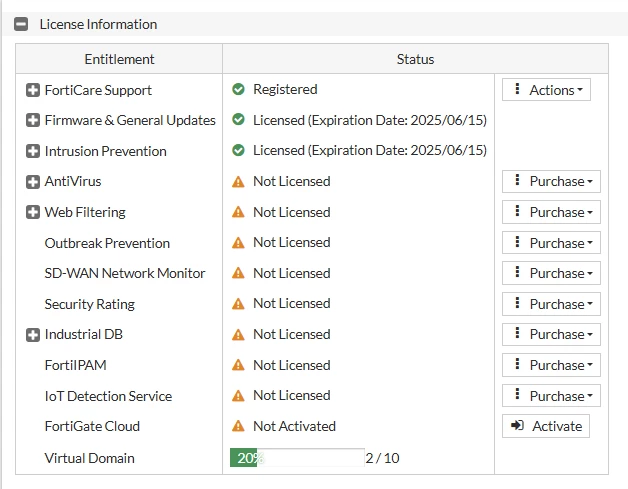Click the Entitlement column header
Image resolution: width=628 pixels, height=489 pixels.
tap(119, 59)
